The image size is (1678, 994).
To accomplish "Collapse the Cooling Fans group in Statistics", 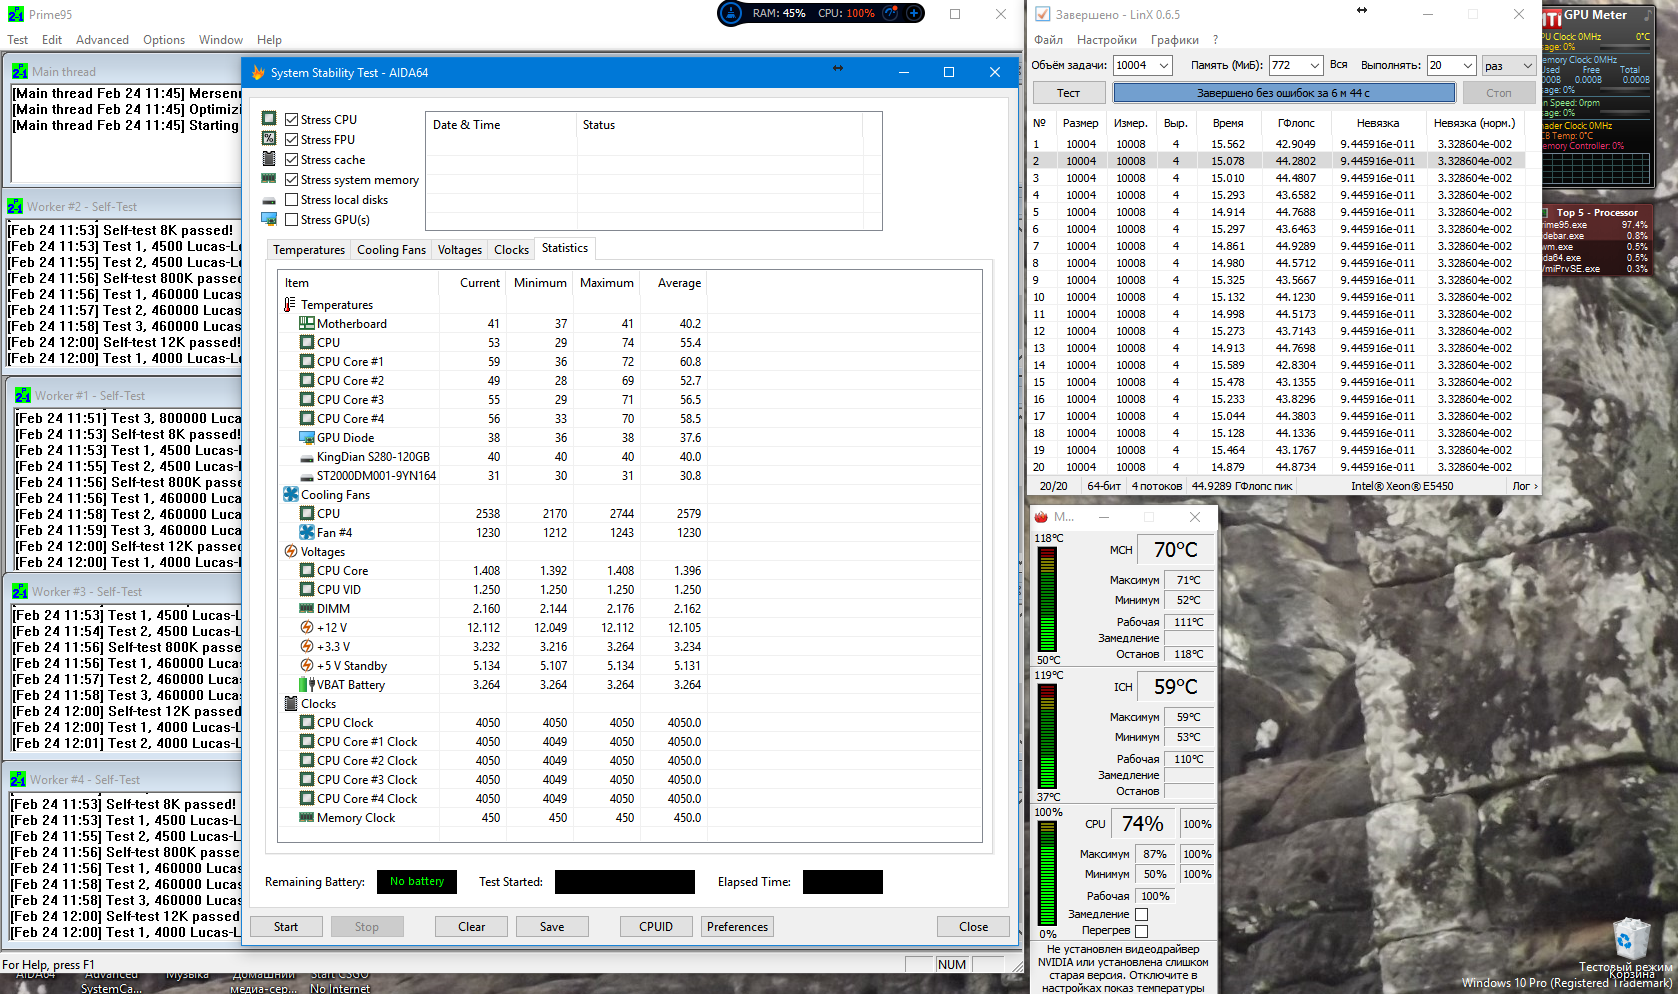I will pos(290,494).
